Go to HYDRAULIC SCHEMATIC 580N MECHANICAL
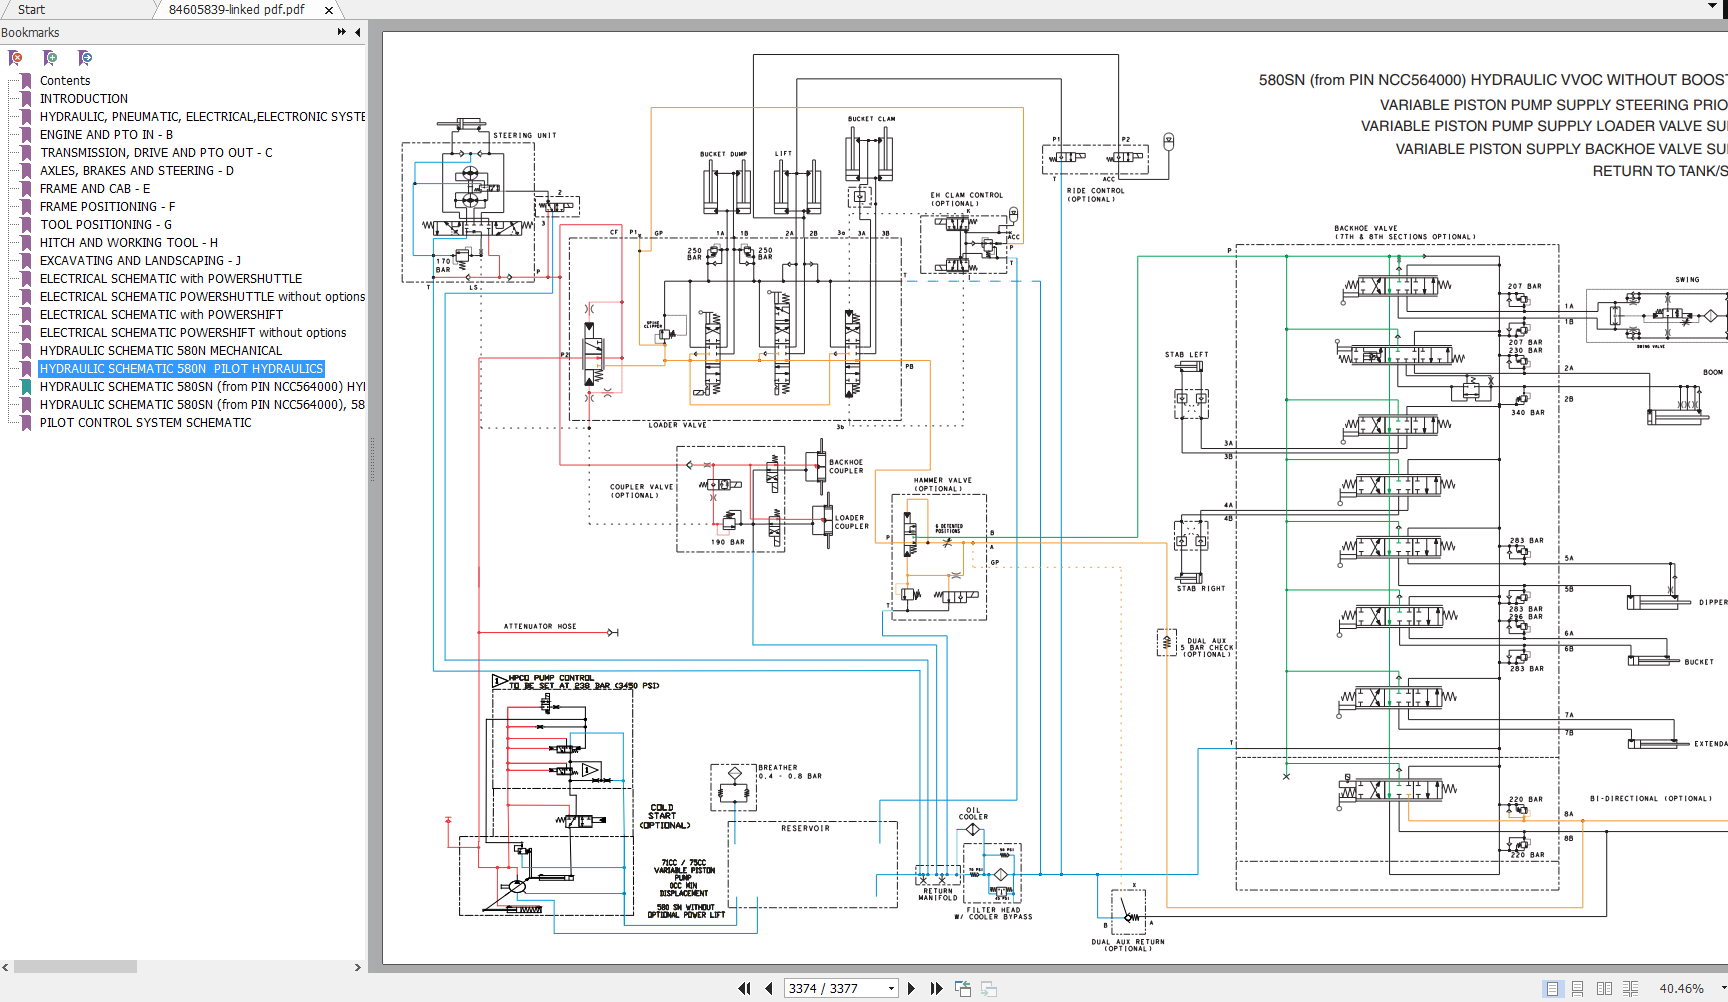1728x1002 pixels. click(x=161, y=351)
